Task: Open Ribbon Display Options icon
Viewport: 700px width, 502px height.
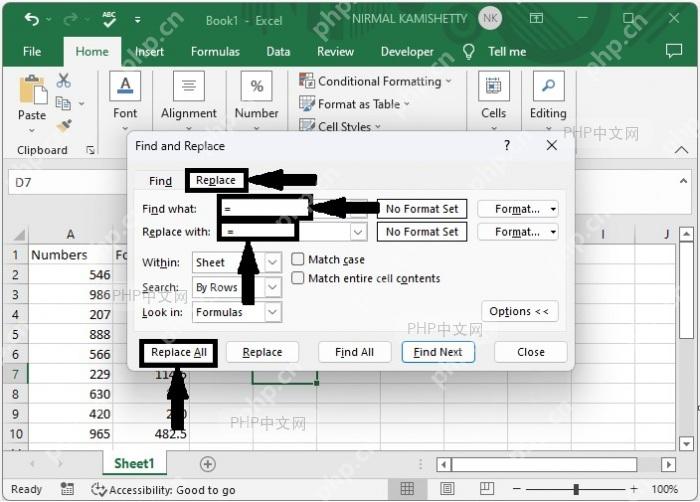Action: pos(536,18)
